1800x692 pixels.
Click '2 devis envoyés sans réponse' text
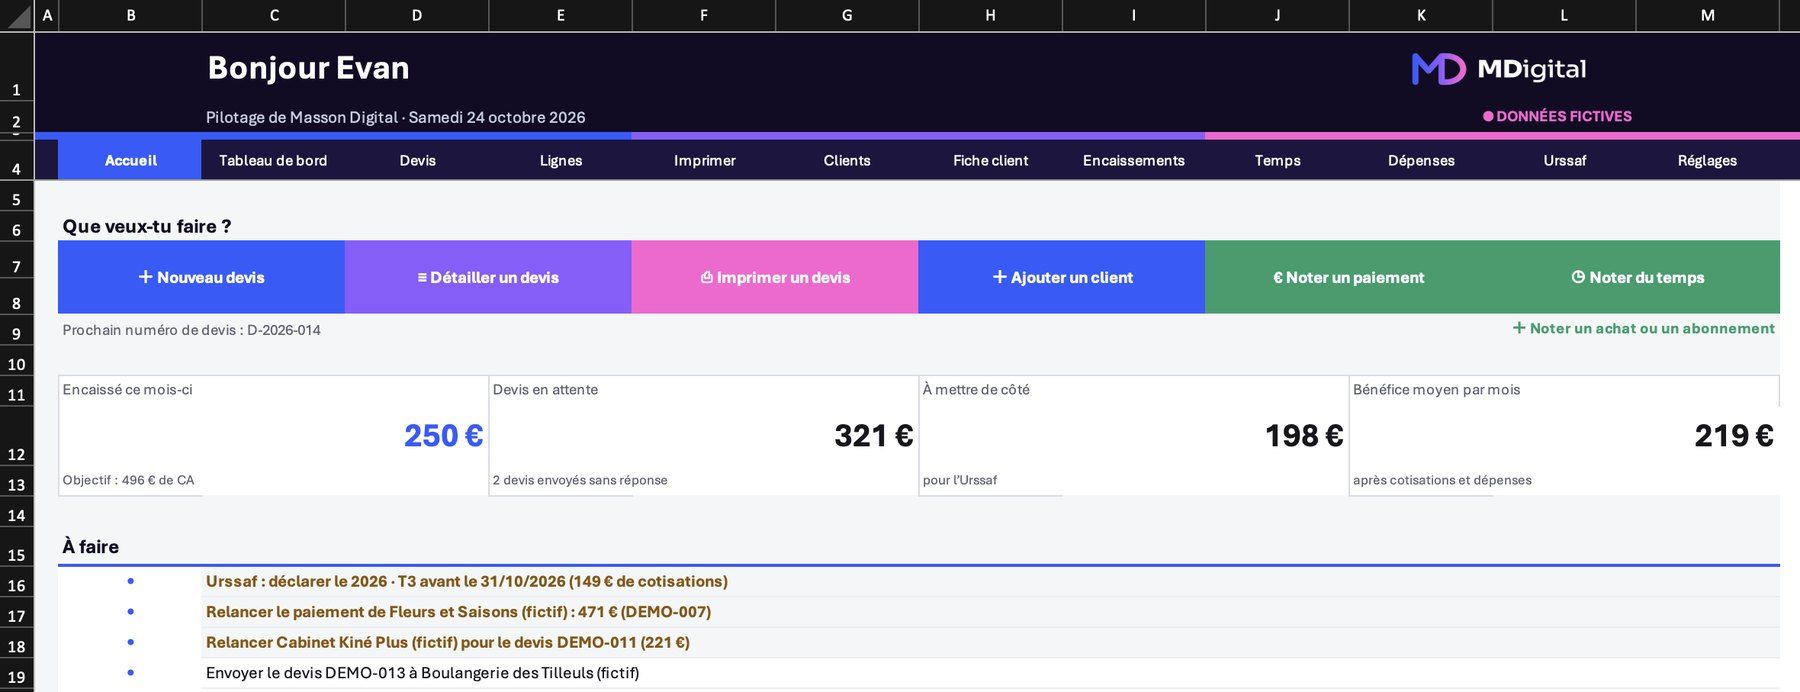tap(580, 480)
